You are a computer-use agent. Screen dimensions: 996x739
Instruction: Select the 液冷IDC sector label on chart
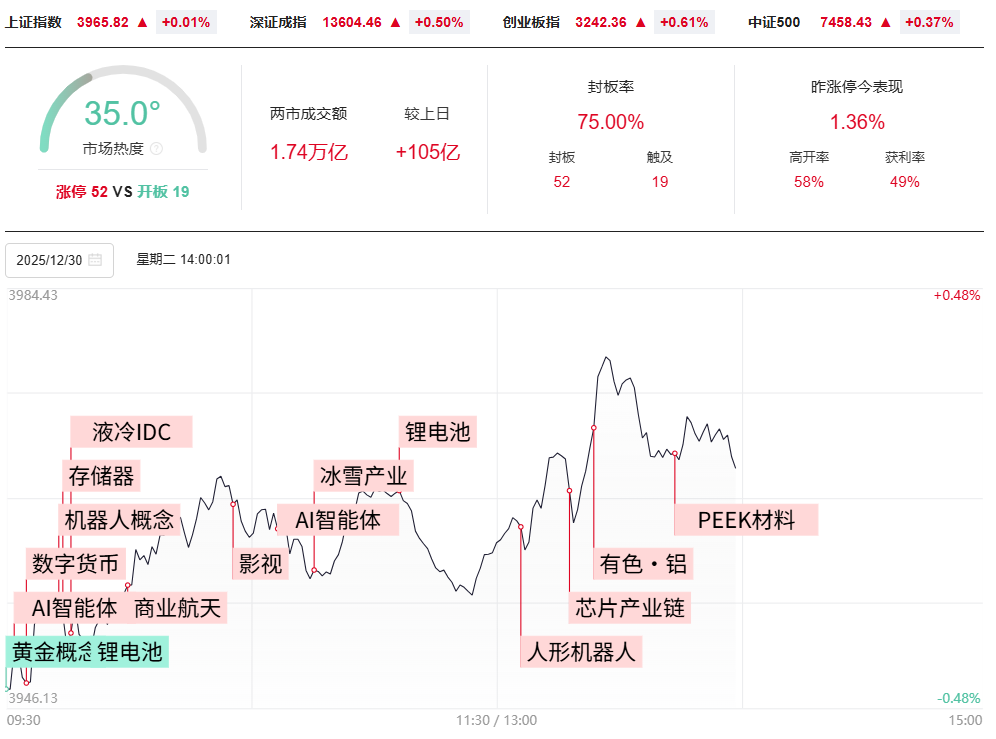point(131,432)
